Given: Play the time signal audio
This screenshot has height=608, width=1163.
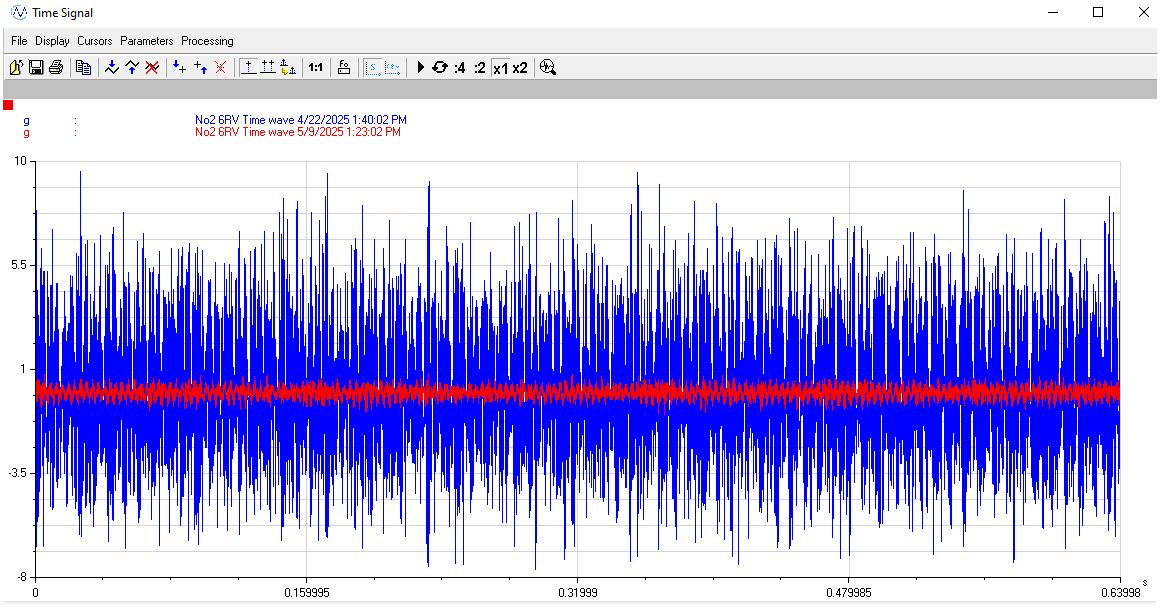Looking at the screenshot, I should [x=421, y=67].
